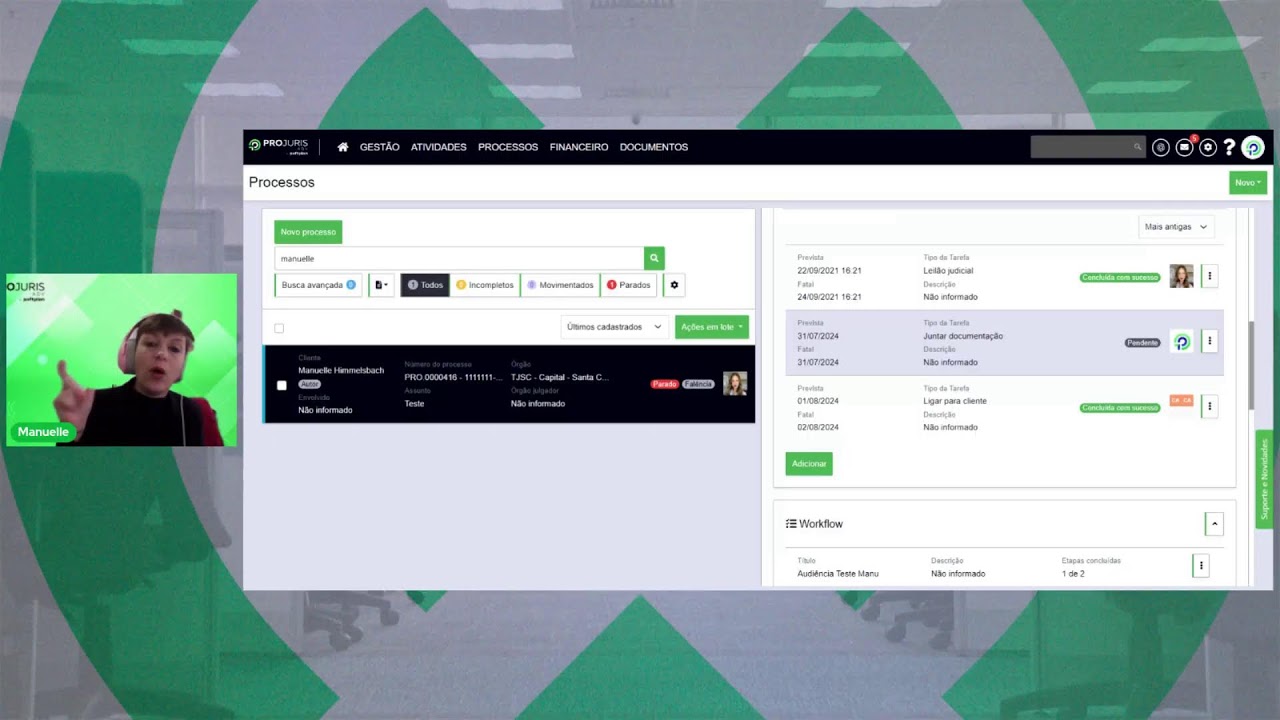Screen dimensions: 1280x720
Task: Click the details panel vertical scrollbar
Action: (1251, 364)
